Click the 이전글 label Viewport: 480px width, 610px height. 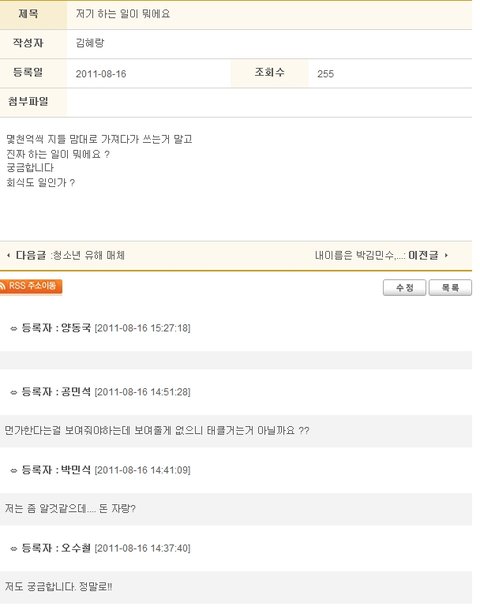click(423, 255)
